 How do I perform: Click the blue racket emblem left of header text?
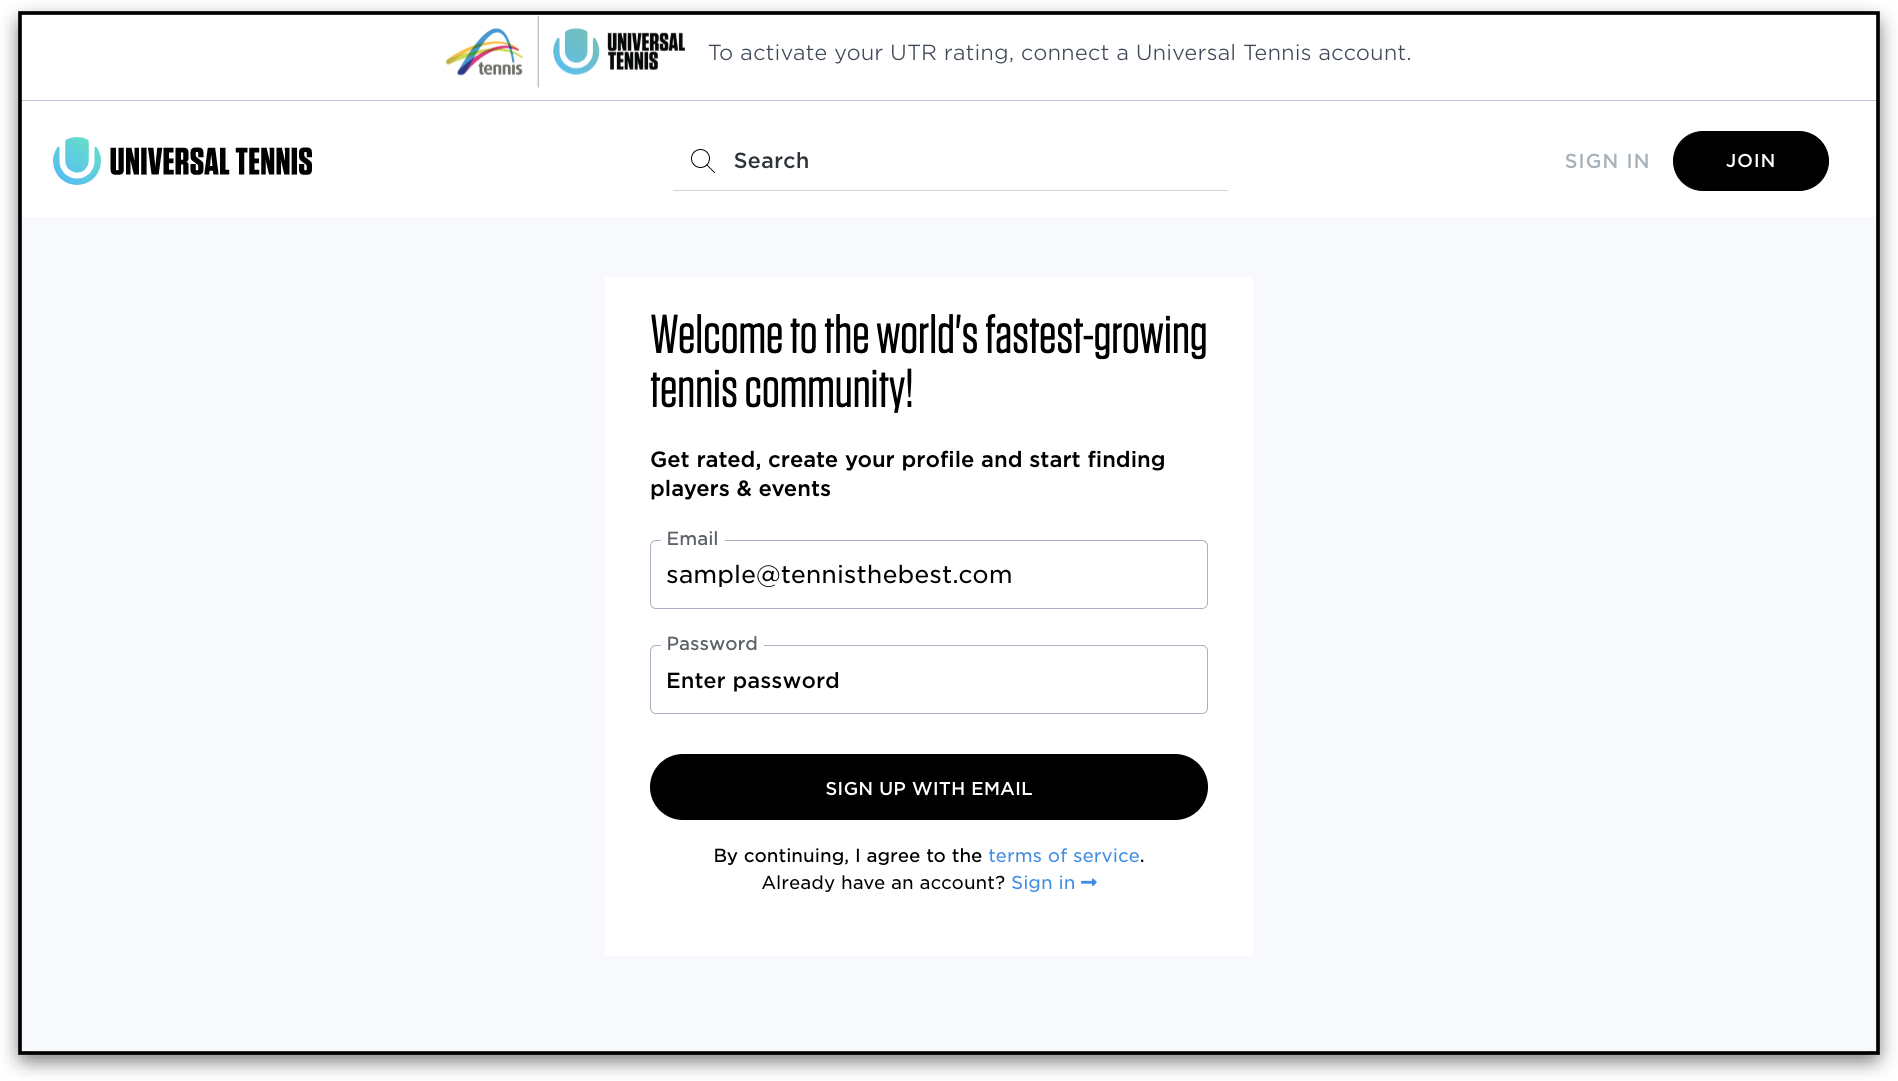(x=75, y=158)
